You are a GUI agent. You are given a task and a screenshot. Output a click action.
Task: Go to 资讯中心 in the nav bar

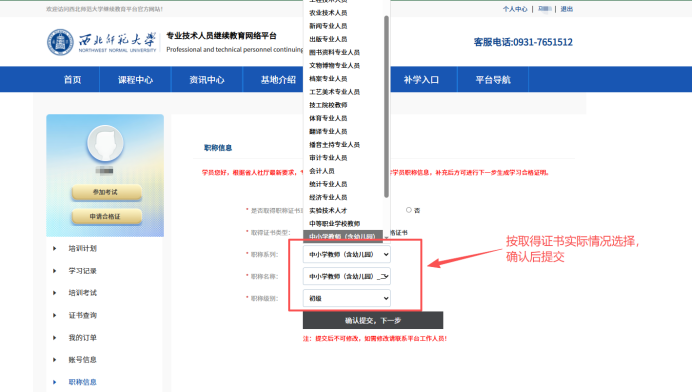[x=207, y=79]
